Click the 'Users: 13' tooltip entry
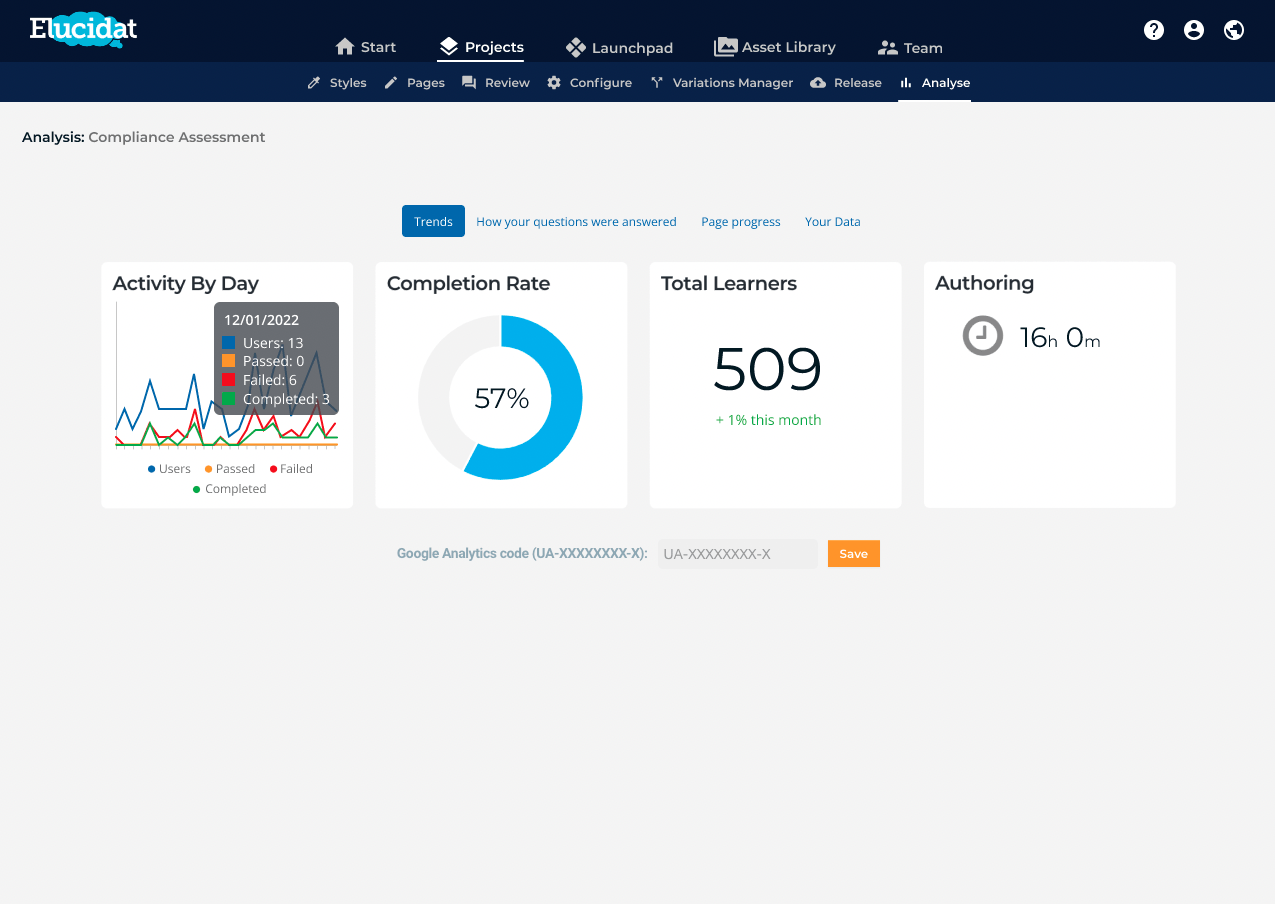Viewport: 1275px width, 904px height. (263, 343)
